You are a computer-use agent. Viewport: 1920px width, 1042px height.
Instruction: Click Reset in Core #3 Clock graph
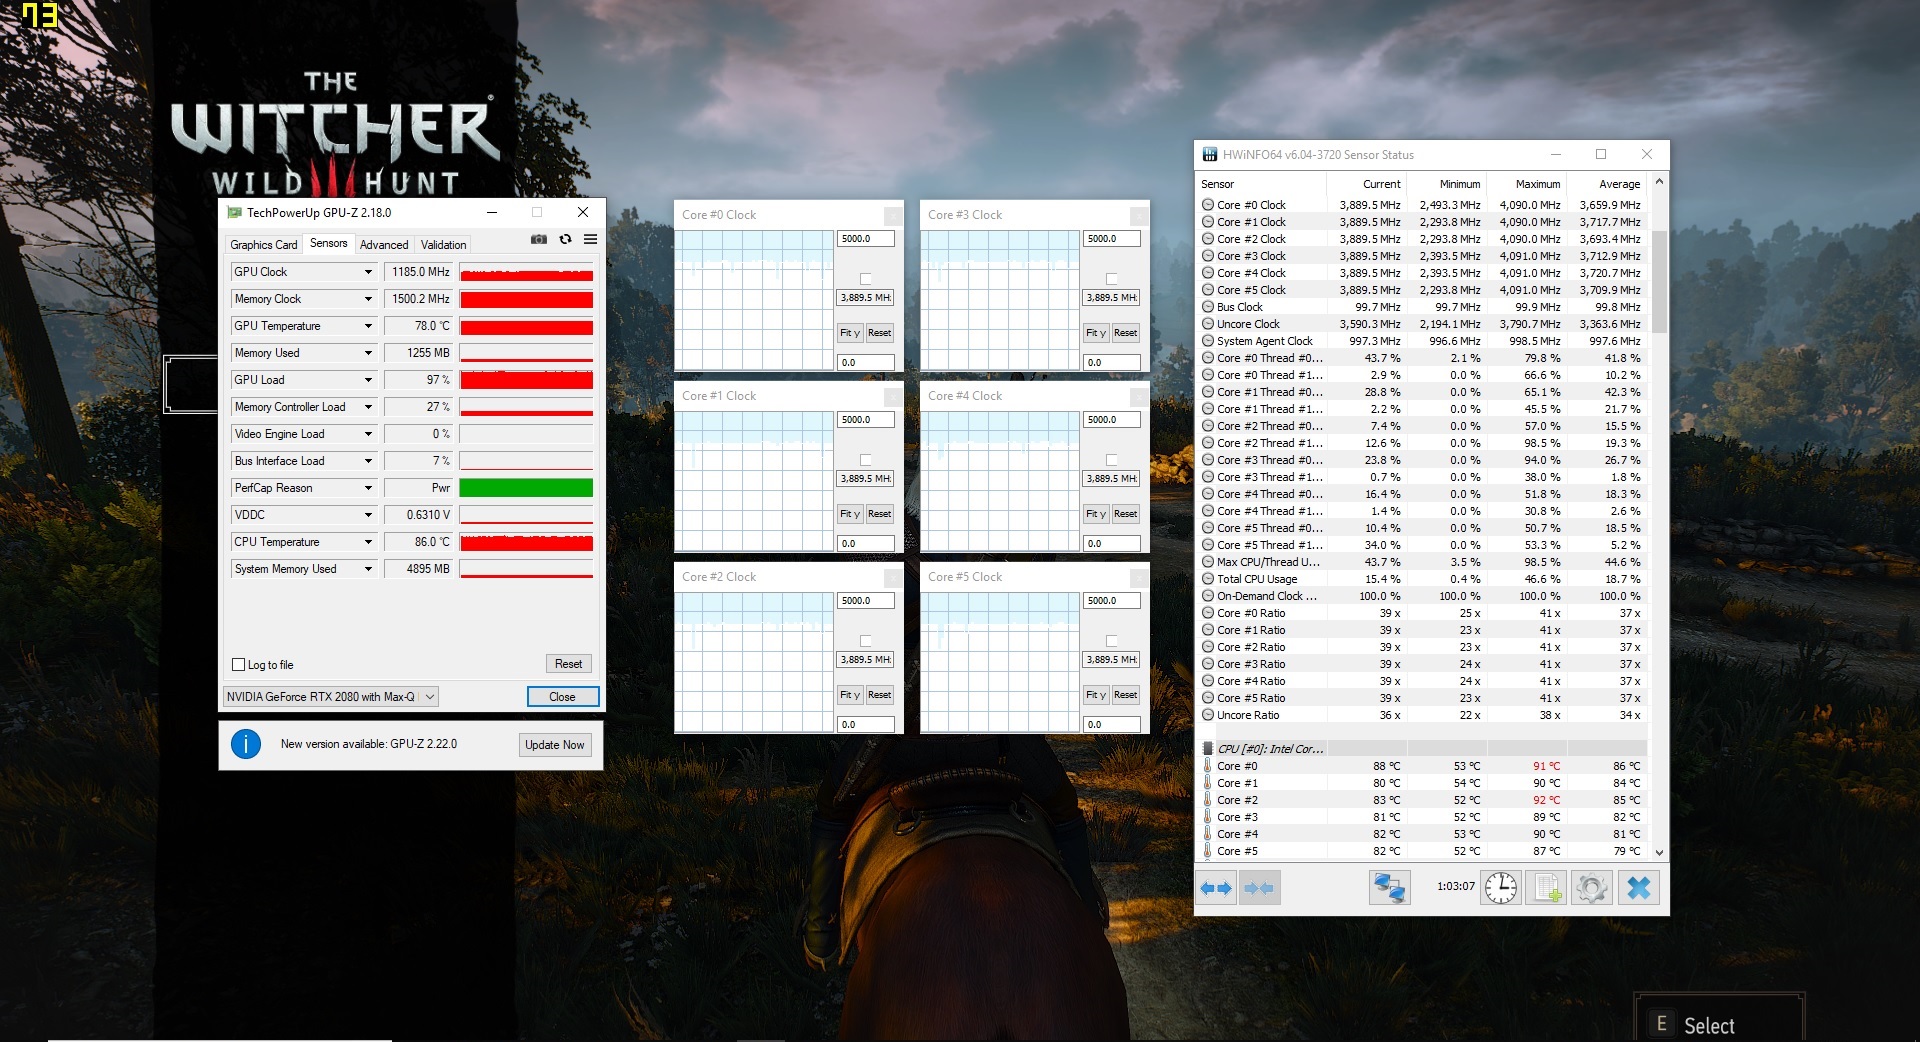tap(1125, 333)
